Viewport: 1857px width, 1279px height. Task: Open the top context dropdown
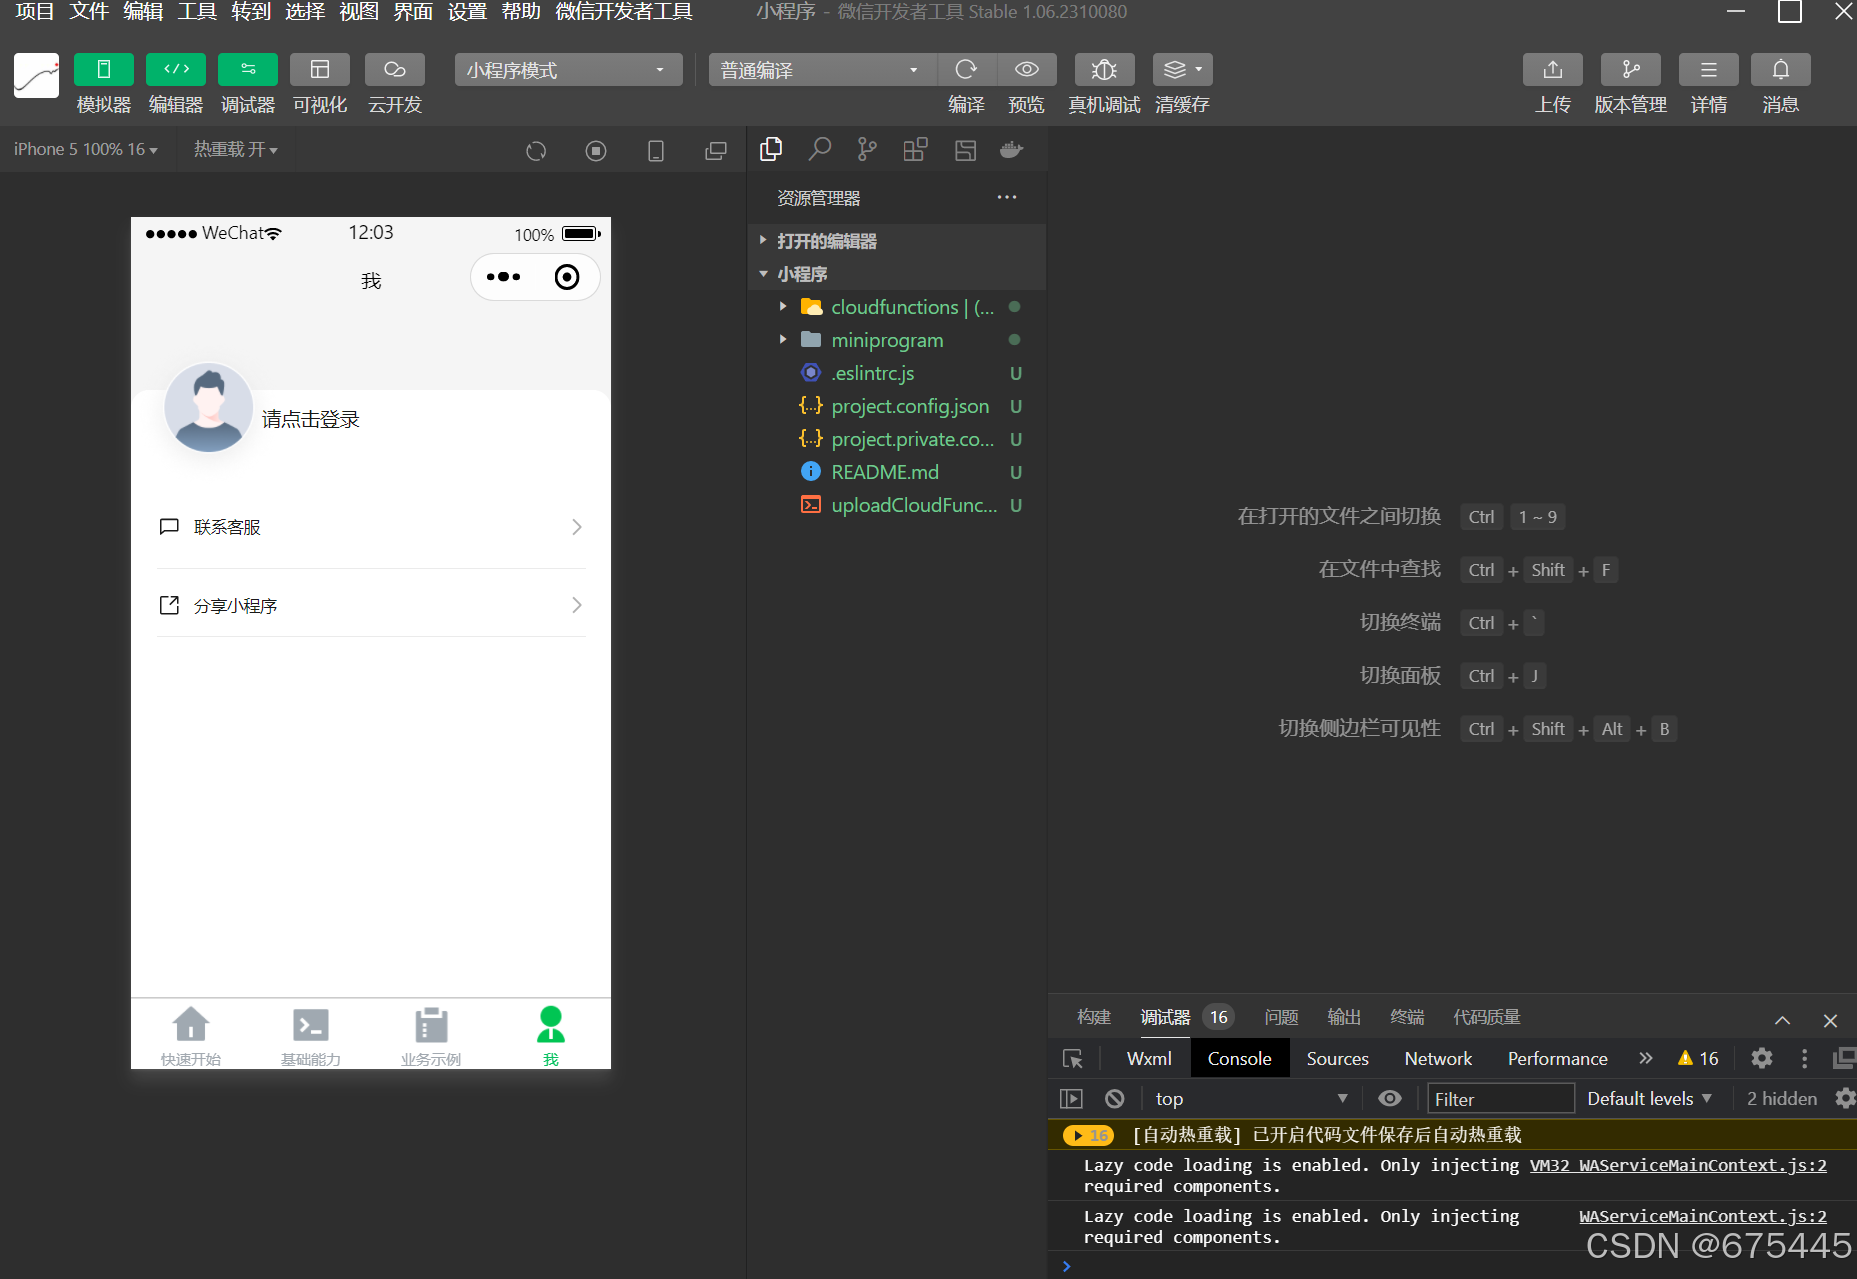[1251, 1099]
